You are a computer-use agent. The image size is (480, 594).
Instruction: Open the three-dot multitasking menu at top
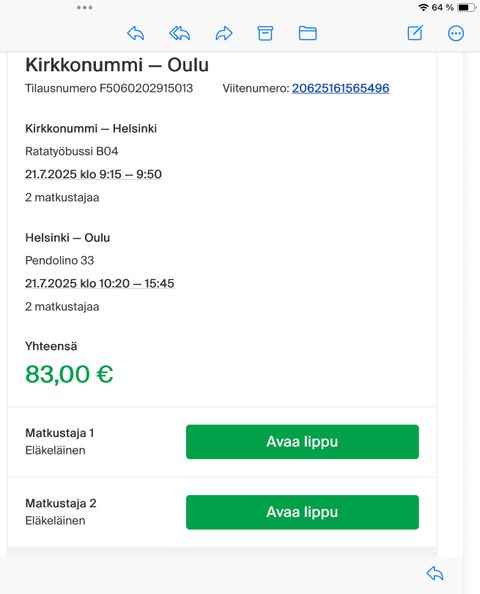84,7
